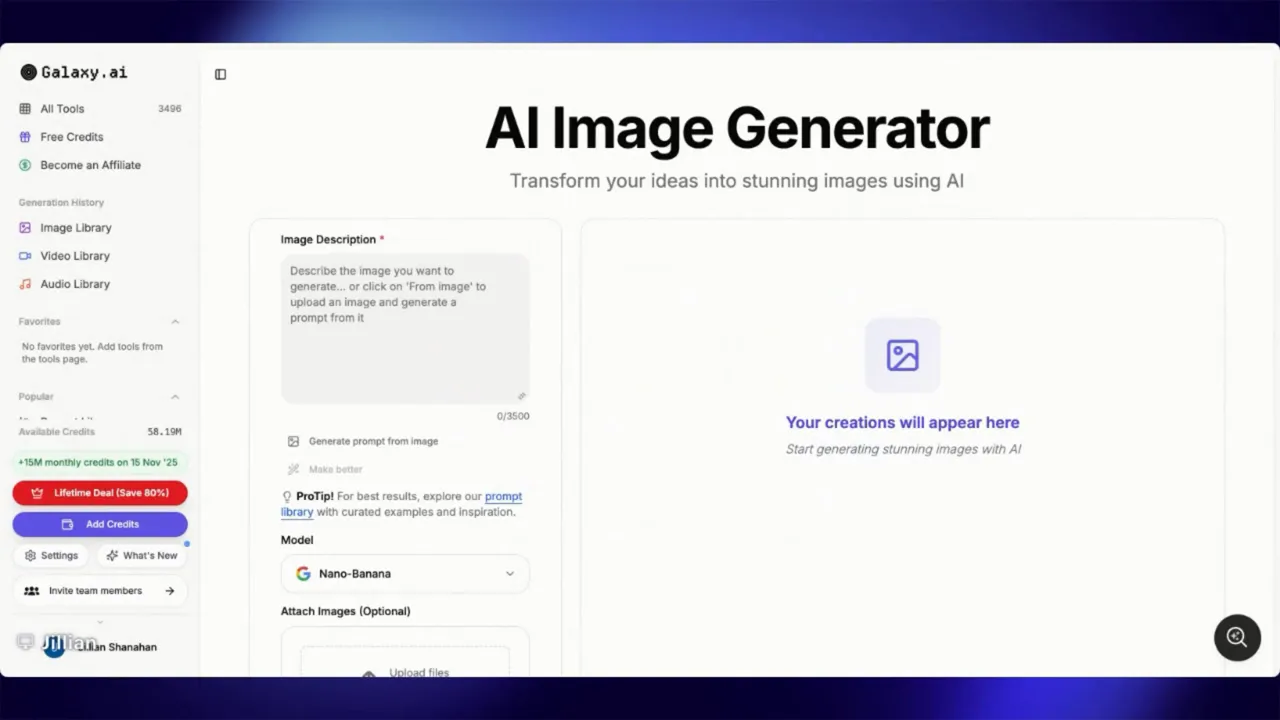Open the Nano-Banana model dropdown
The width and height of the screenshot is (1280, 720).
coord(404,573)
